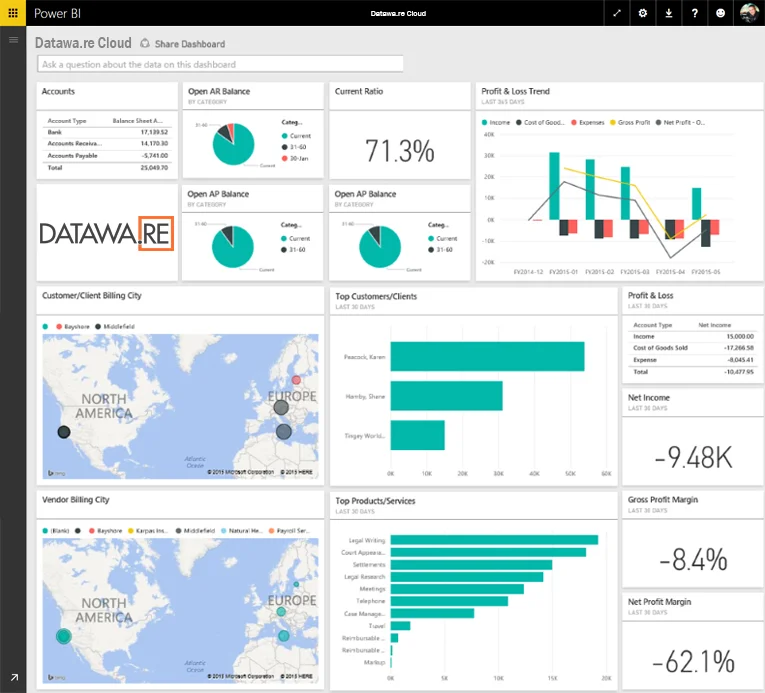Click the -62.1% Net Profit Margin value

click(x=693, y=661)
